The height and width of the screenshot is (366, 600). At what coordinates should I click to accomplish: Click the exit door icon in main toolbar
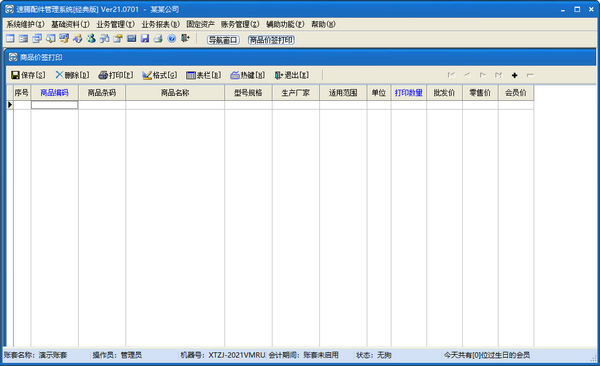(185, 39)
